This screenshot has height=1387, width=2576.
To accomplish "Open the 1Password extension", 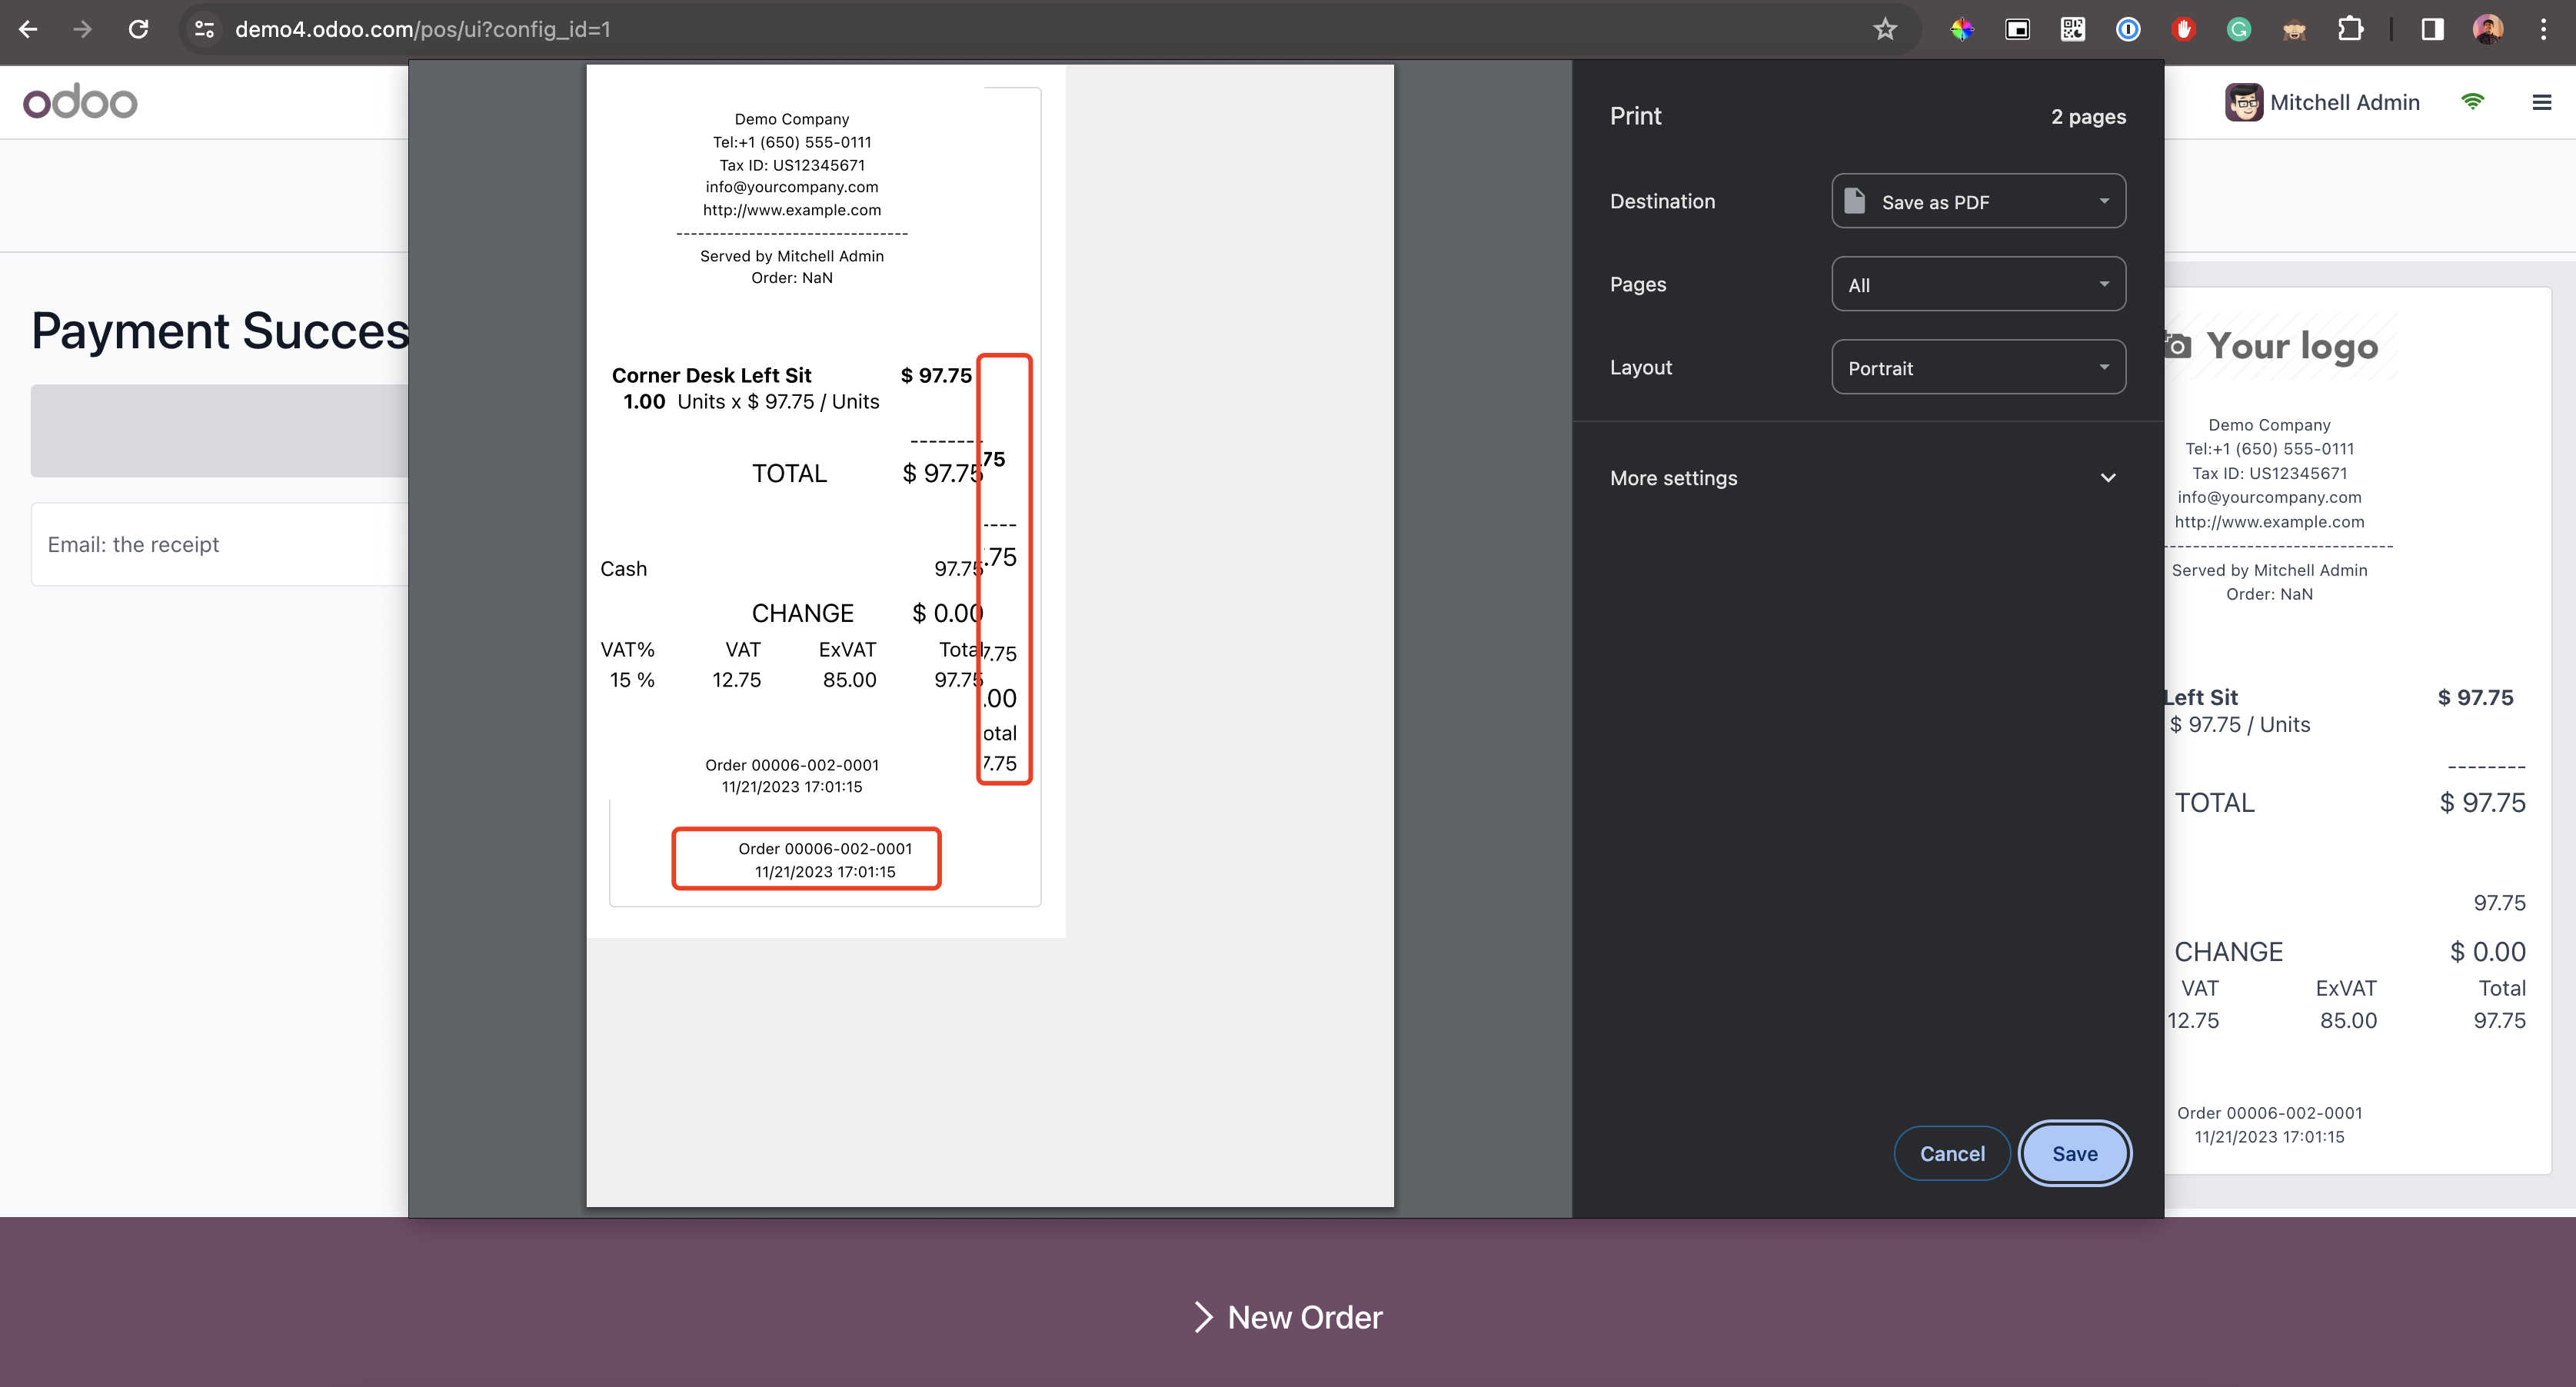I will pyautogui.click(x=2127, y=29).
